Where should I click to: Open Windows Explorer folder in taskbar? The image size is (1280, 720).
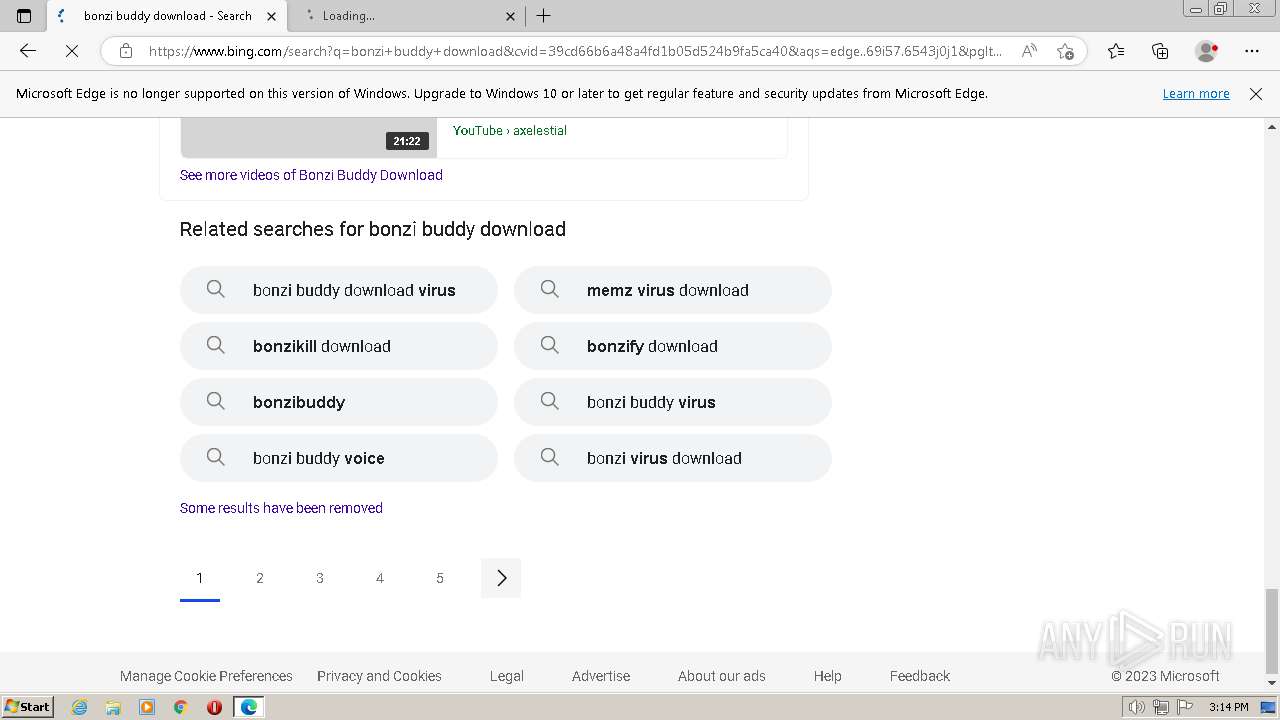coord(113,707)
